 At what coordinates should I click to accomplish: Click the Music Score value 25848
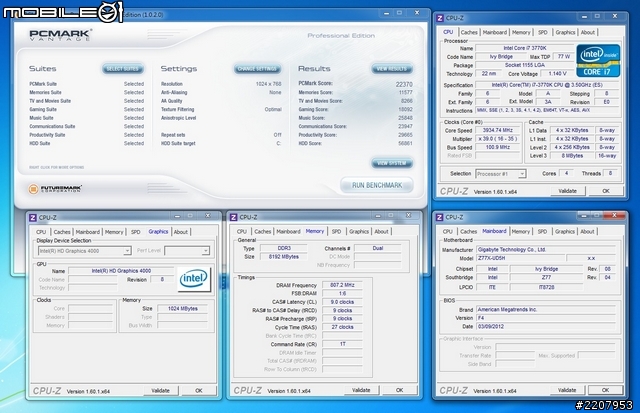[x=405, y=118]
